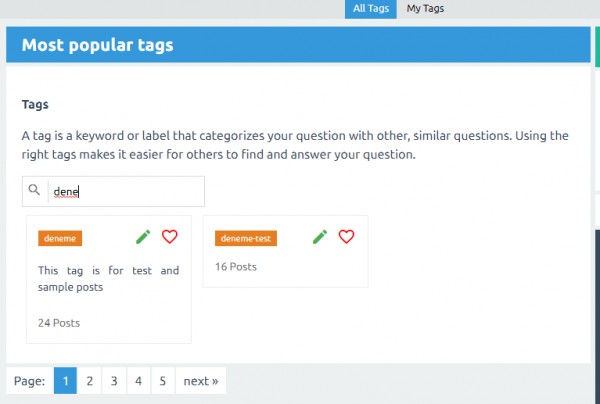Jump to page 3 in pagination
Screen dimensions: 600x404
pyautogui.click(x=114, y=381)
